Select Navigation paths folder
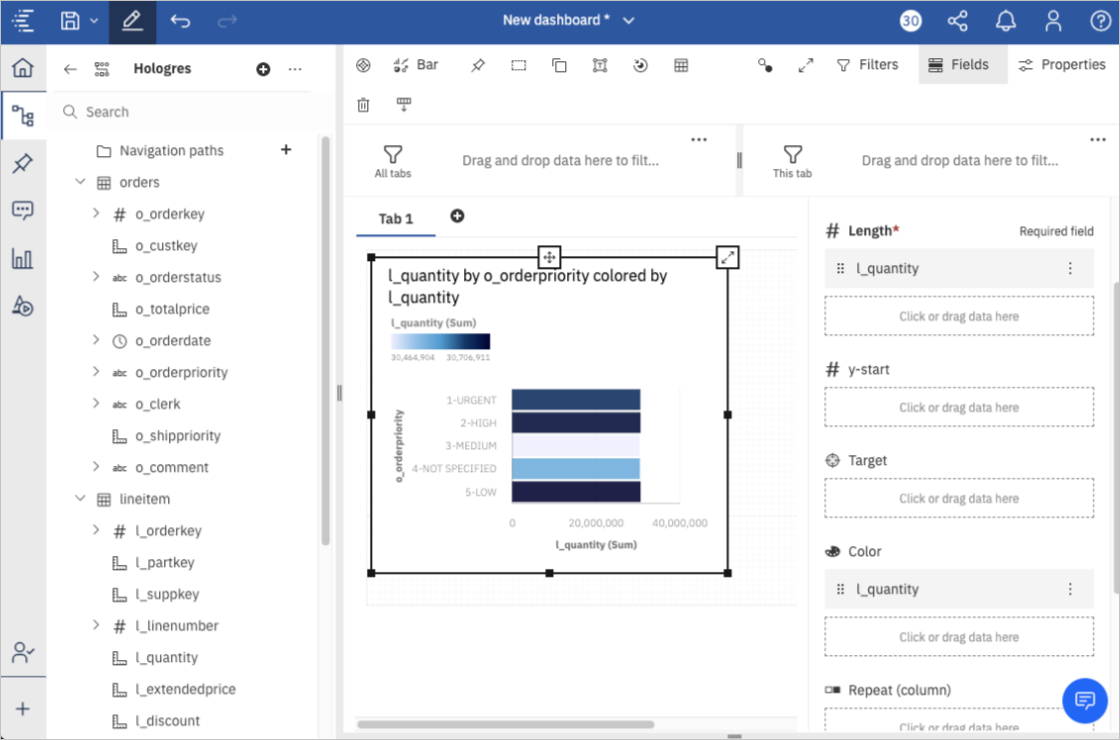This screenshot has width=1120, height=740. coord(171,151)
